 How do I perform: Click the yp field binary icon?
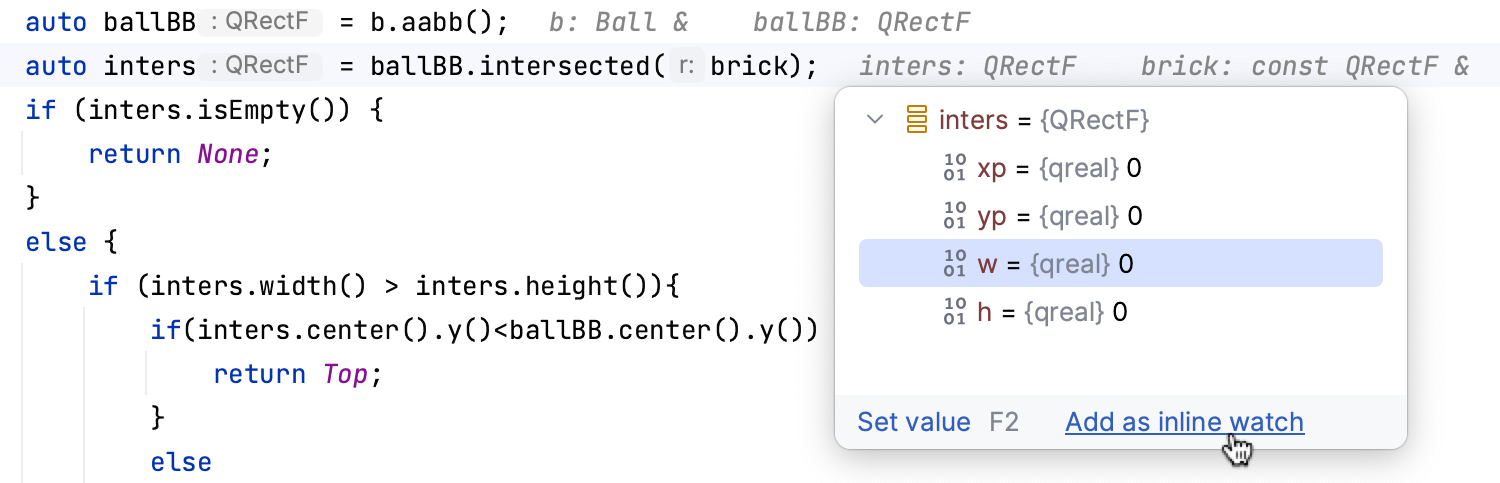955,216
